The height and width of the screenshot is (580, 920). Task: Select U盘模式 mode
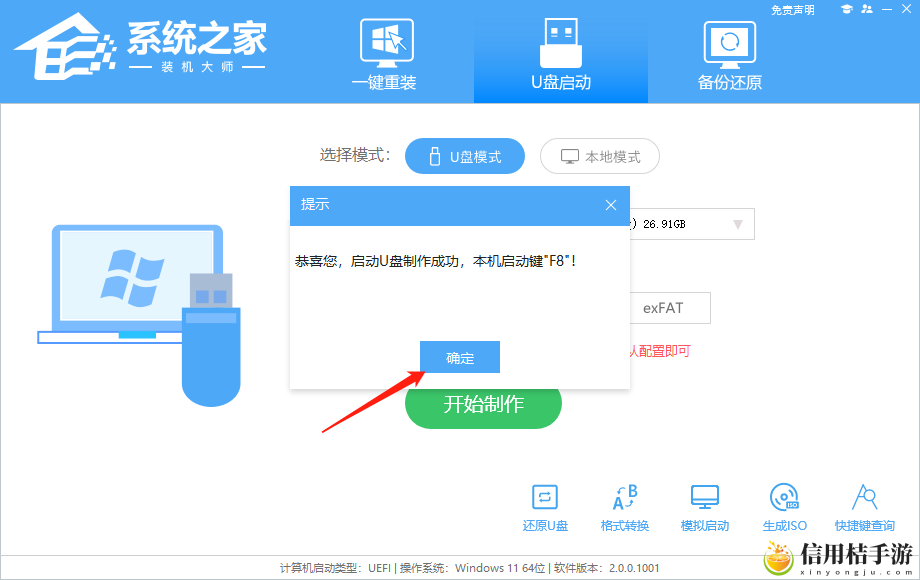[465, 156]
